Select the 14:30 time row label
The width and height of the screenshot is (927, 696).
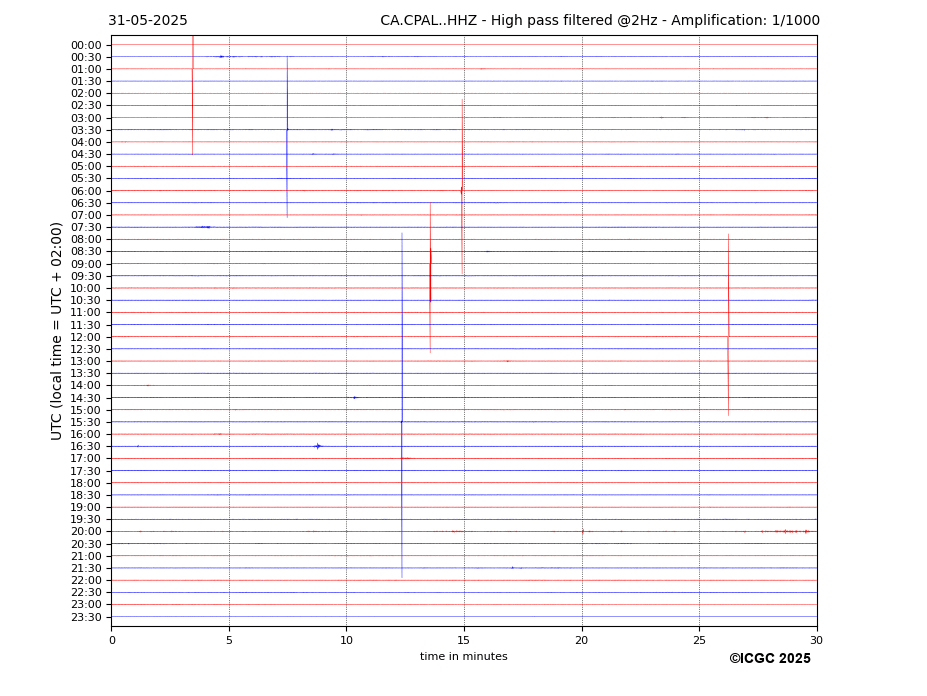tap(86, 399)
